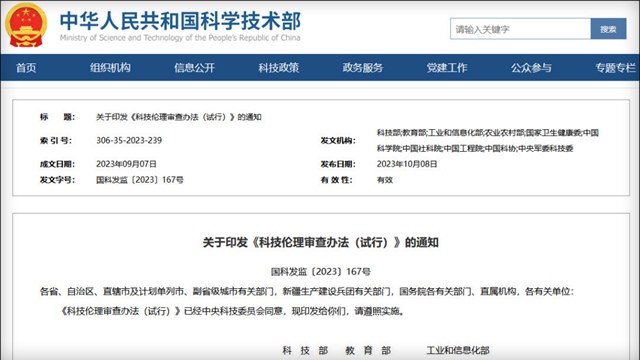640x360 pixels.
Task: Click the English ministry name subtitle
Action: pos(180,38)
